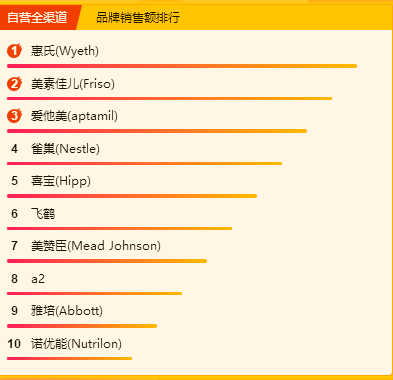This screenshot has height=380, width=393.
Task: Click the sales bar under 飞鹤
Action: [x=119, y=229]
